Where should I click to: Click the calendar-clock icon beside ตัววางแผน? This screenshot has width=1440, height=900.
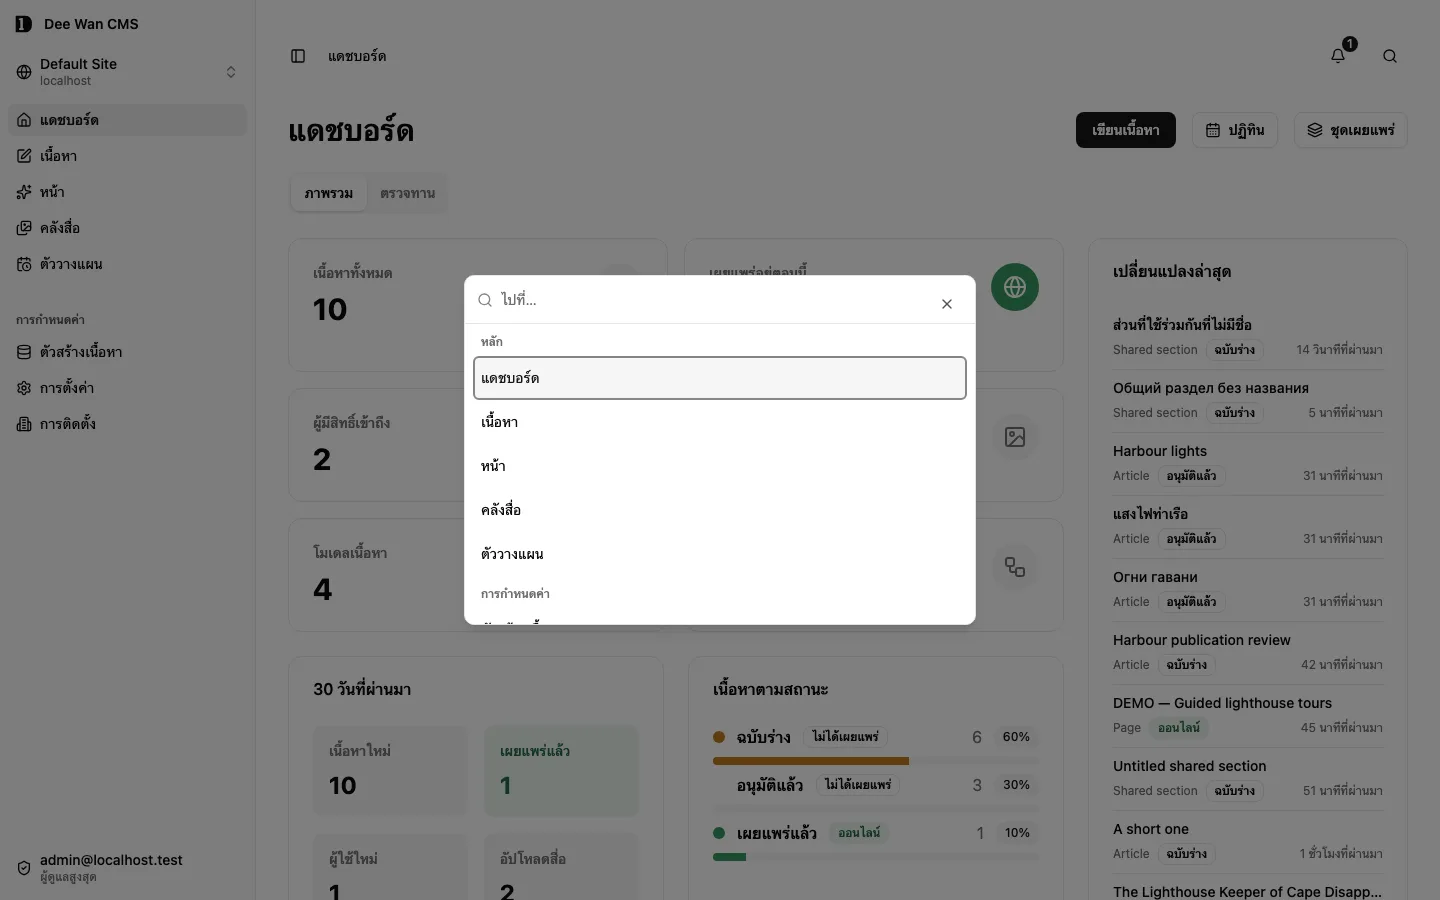coord(24,264)
